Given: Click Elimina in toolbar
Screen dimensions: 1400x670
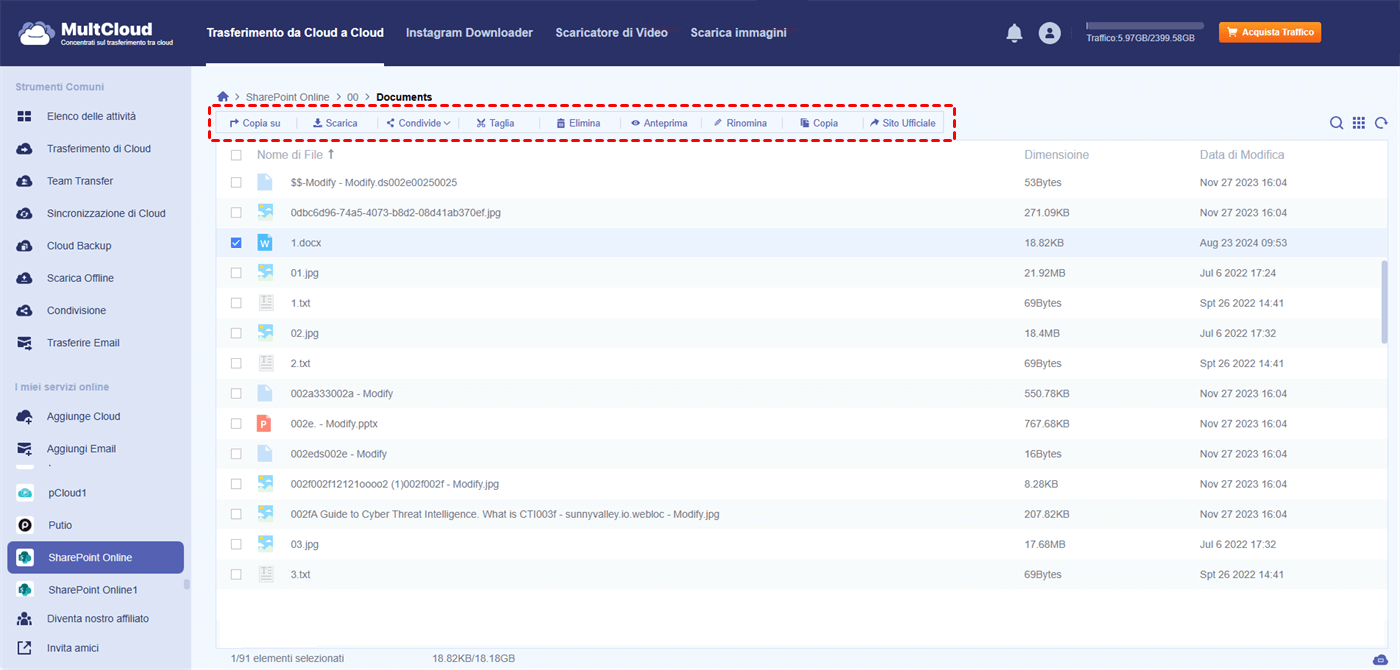Looking at the screenshot, I should coord(578,123).
